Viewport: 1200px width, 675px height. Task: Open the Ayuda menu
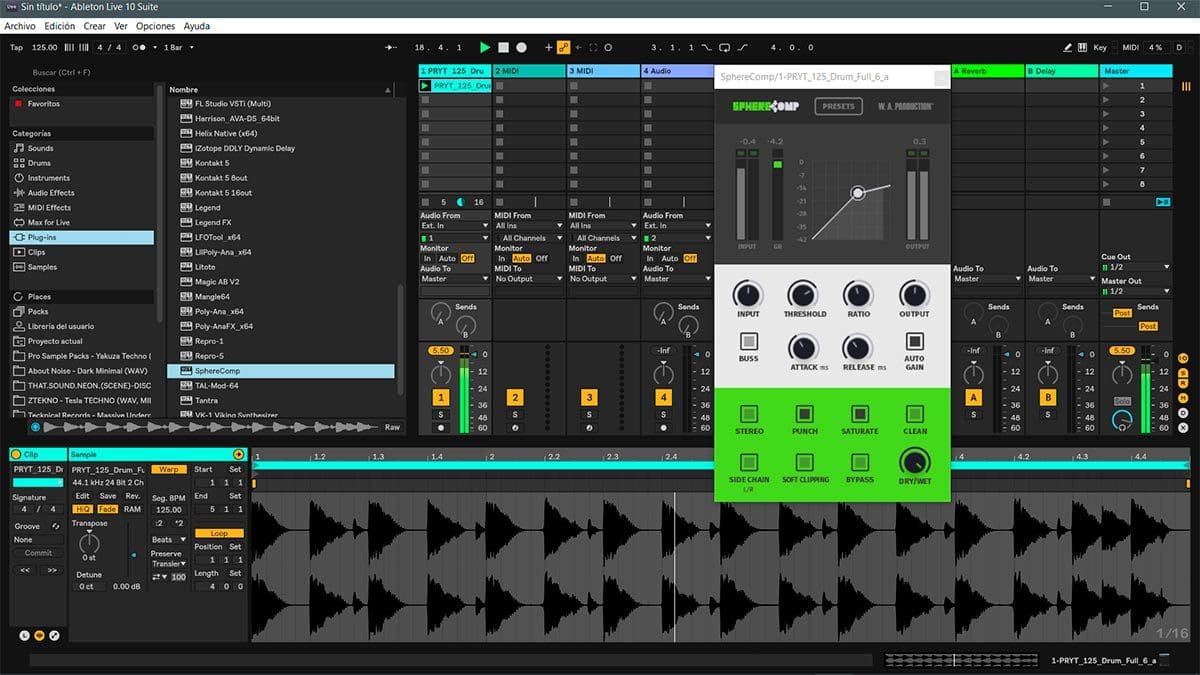pos(197,26)
